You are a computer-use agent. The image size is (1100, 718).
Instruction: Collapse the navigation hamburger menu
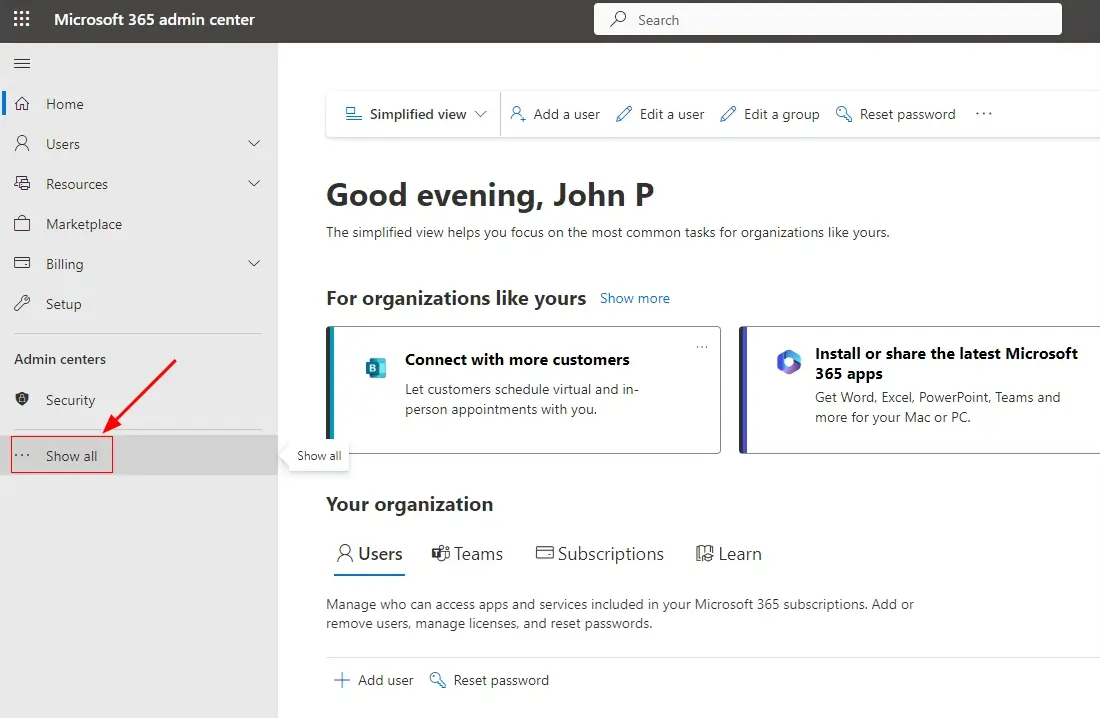pos(22,64)
